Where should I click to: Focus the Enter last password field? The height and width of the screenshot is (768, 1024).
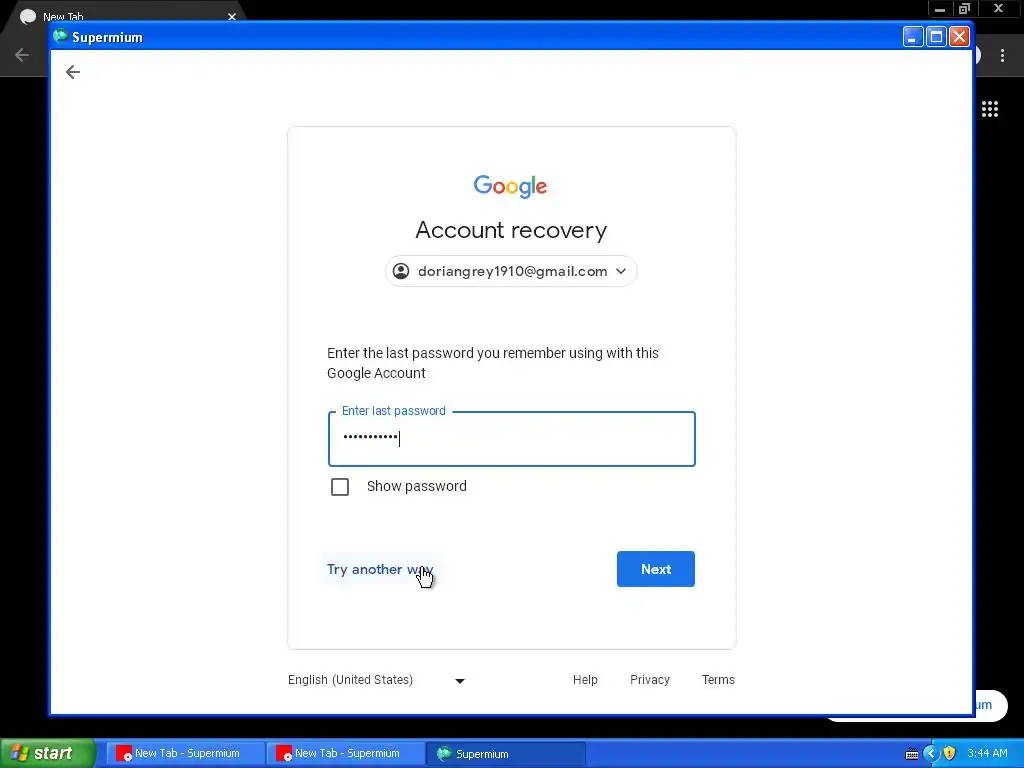pyautogui.click(x=511, y=438)
